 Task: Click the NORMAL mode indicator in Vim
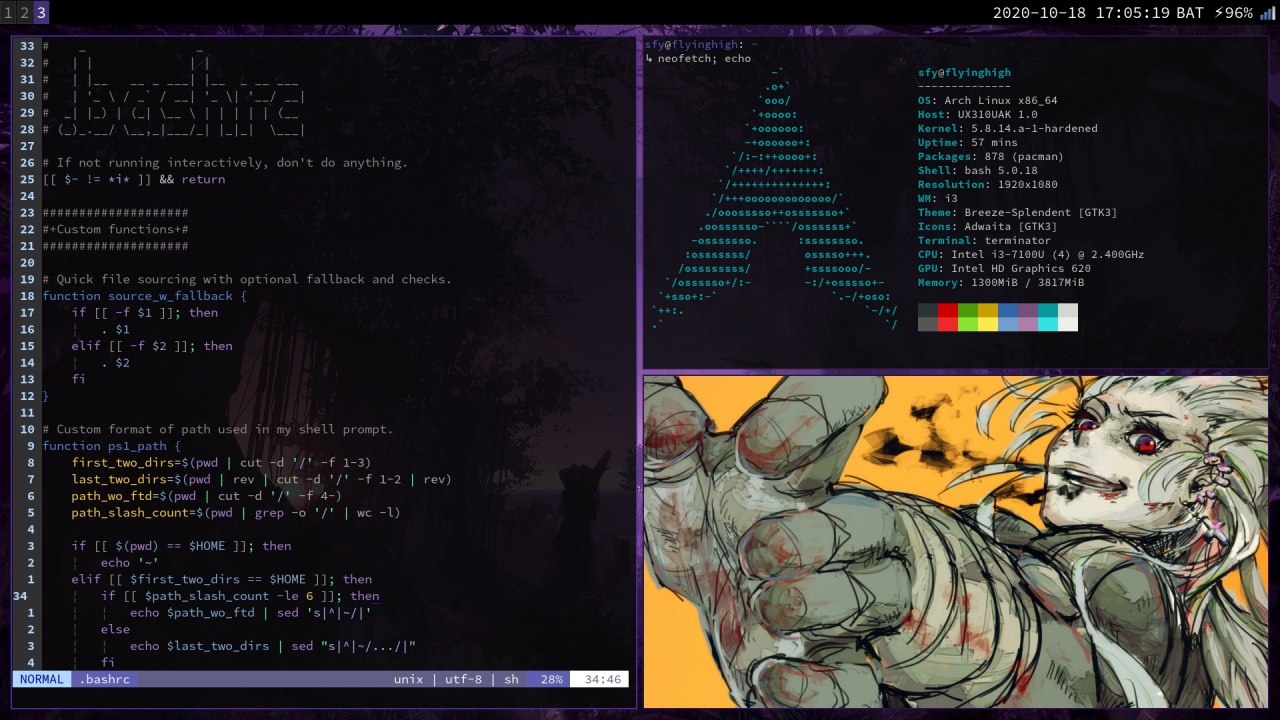pos(41,679)
